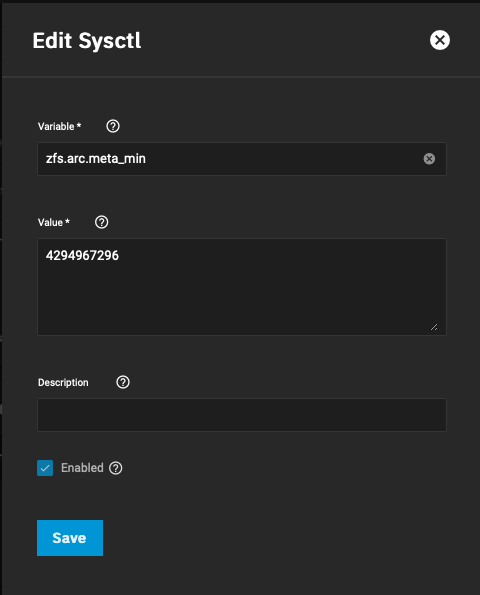Viewport: 480px width, 595px height.
Task: Toggle Enabled via its text label
Action: tap(82, 468)
